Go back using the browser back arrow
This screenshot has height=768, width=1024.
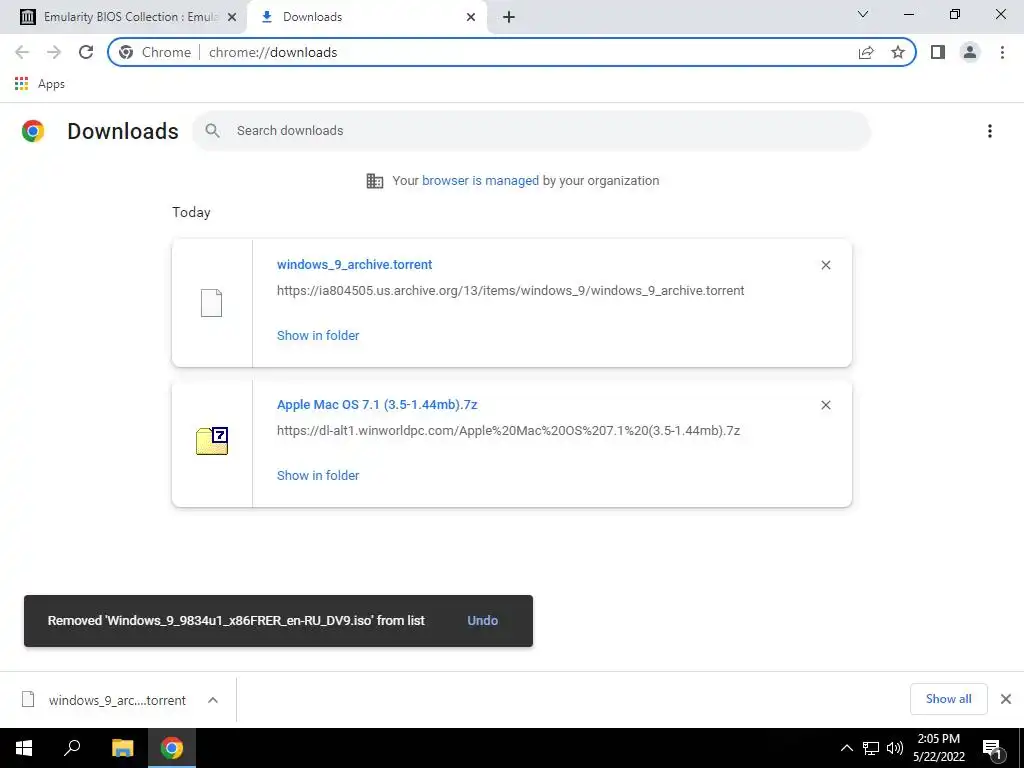click(22, 52)
